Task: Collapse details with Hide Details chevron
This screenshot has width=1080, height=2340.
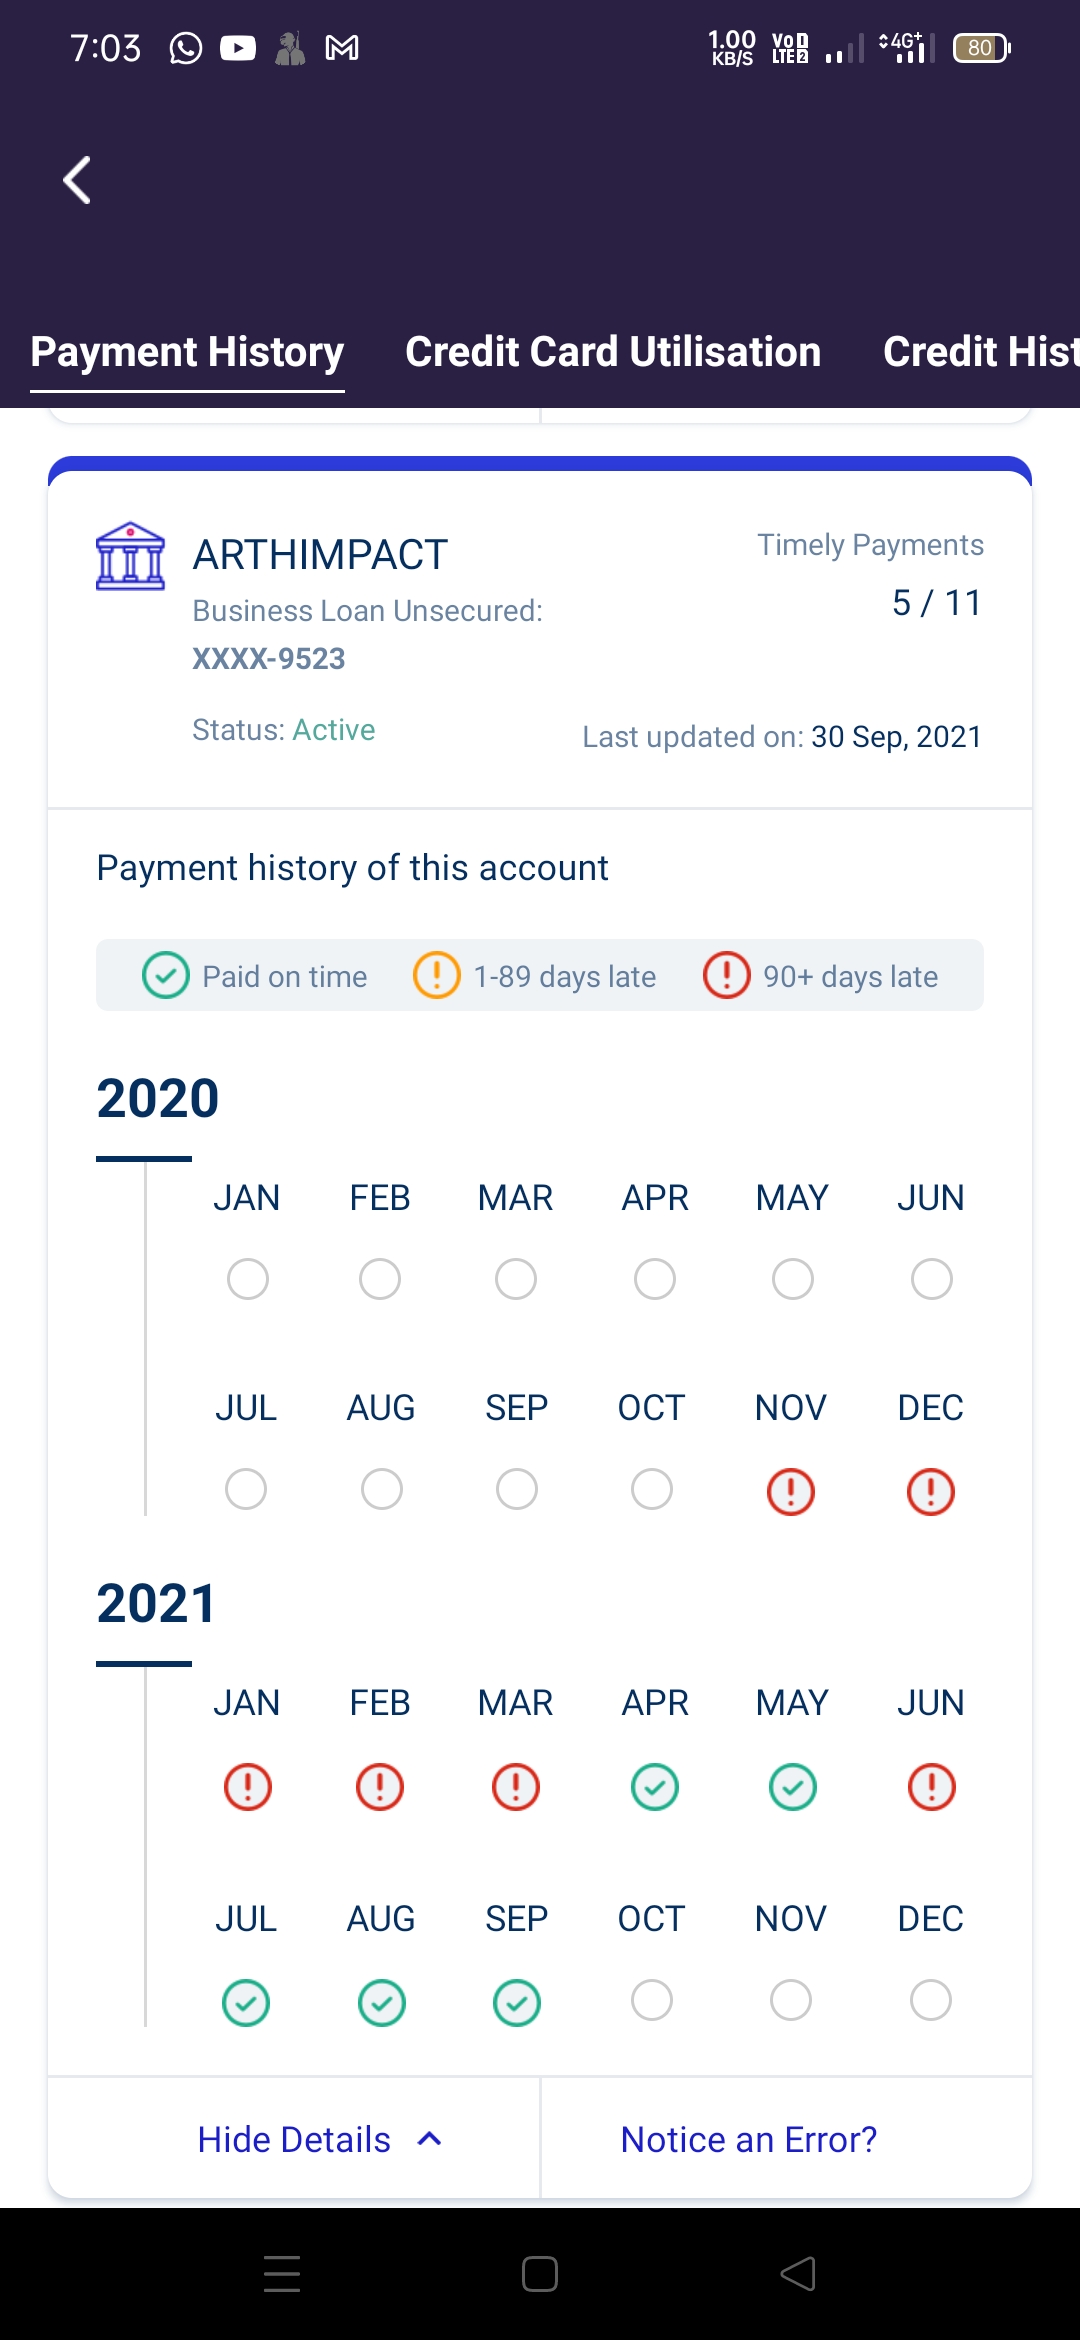Action: click(x=430, y=2139)
